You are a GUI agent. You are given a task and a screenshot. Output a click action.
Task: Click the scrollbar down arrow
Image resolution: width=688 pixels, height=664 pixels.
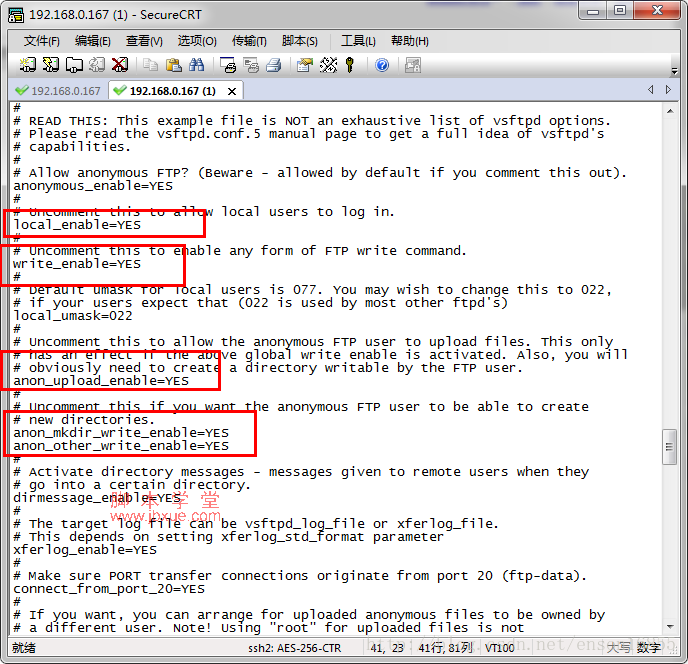(669, 627)
